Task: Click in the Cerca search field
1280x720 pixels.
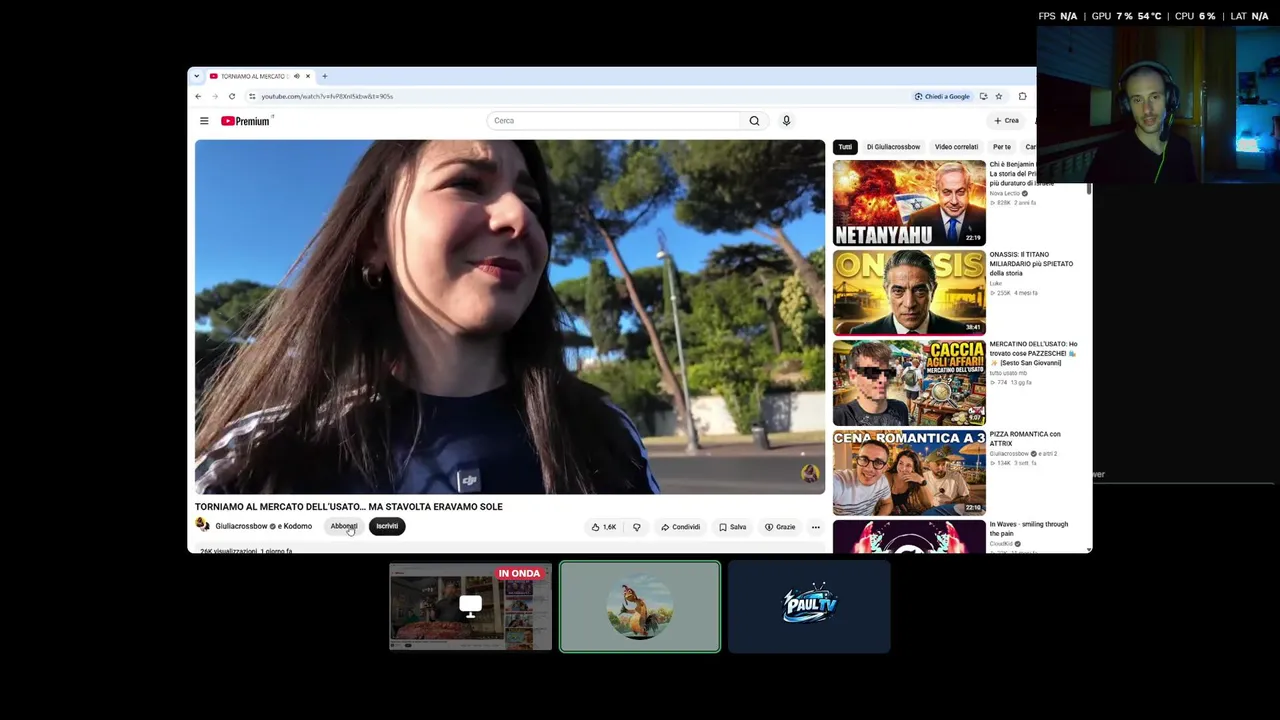Action: click(x=614, y=121)
